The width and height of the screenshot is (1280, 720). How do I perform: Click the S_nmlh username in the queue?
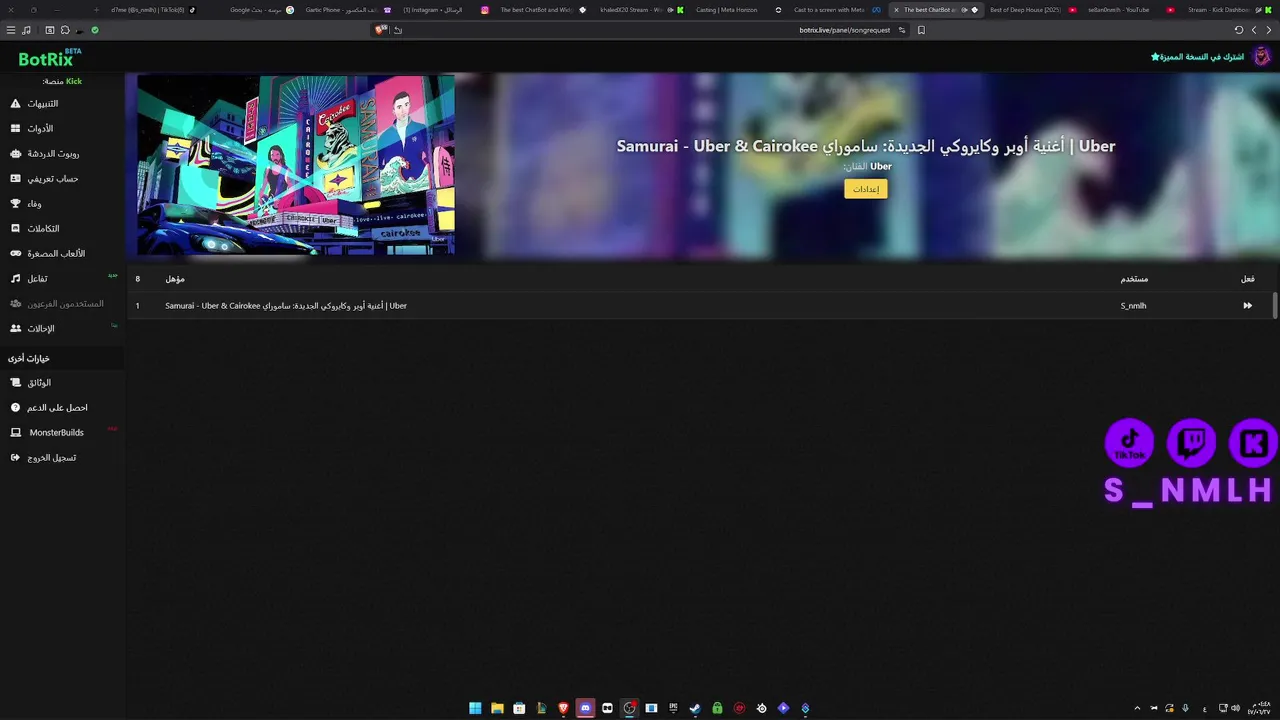click(x=1133, y=306)
